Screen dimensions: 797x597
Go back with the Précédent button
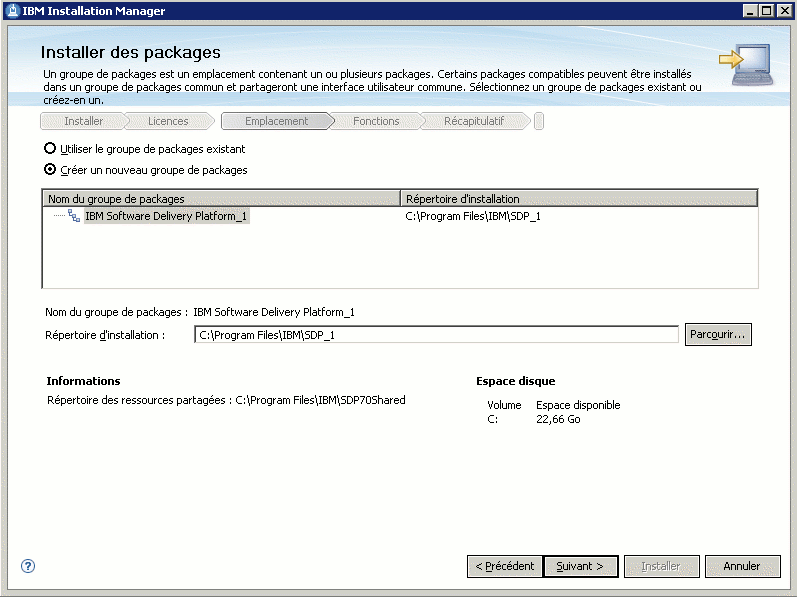504,566
